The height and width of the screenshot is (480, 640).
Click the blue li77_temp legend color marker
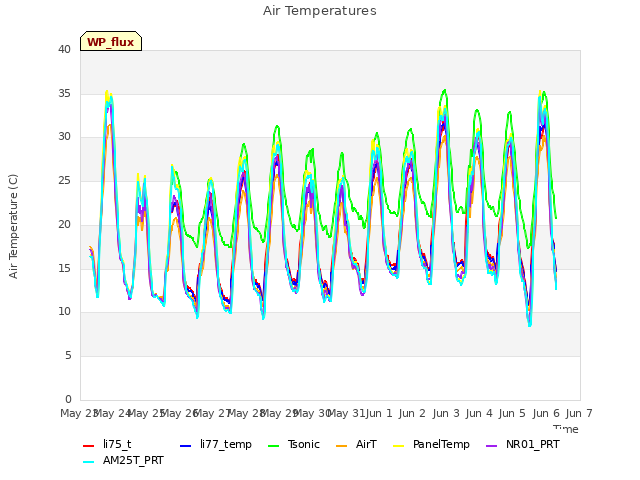point(186,446)
